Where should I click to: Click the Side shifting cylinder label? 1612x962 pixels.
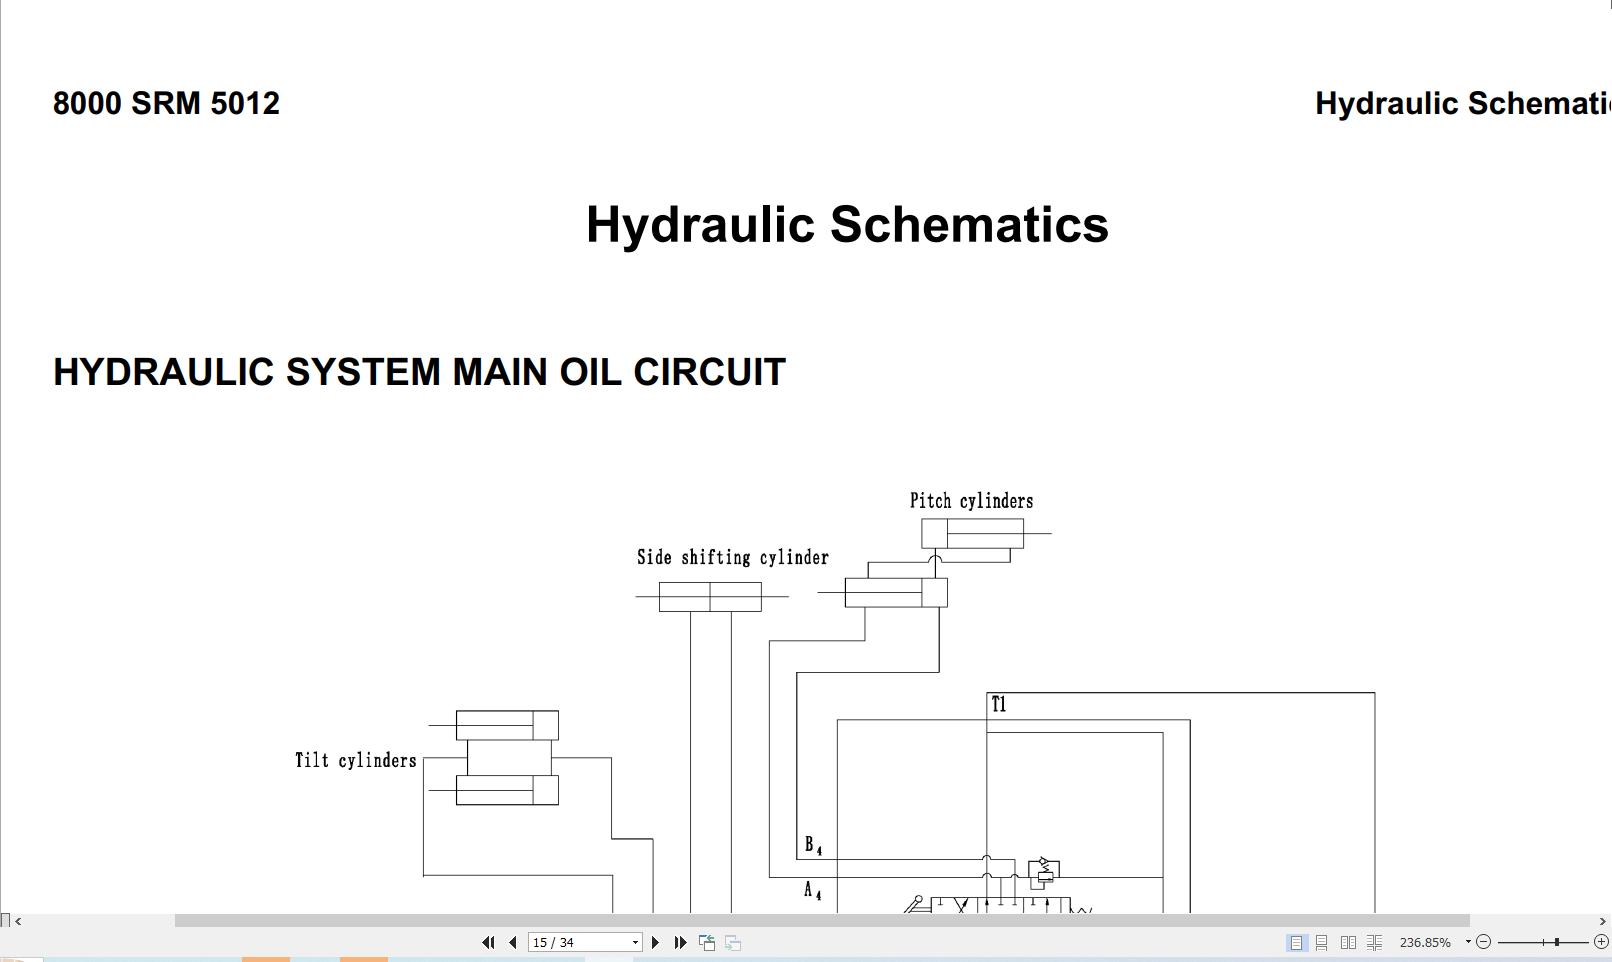(x=733, y=557)
